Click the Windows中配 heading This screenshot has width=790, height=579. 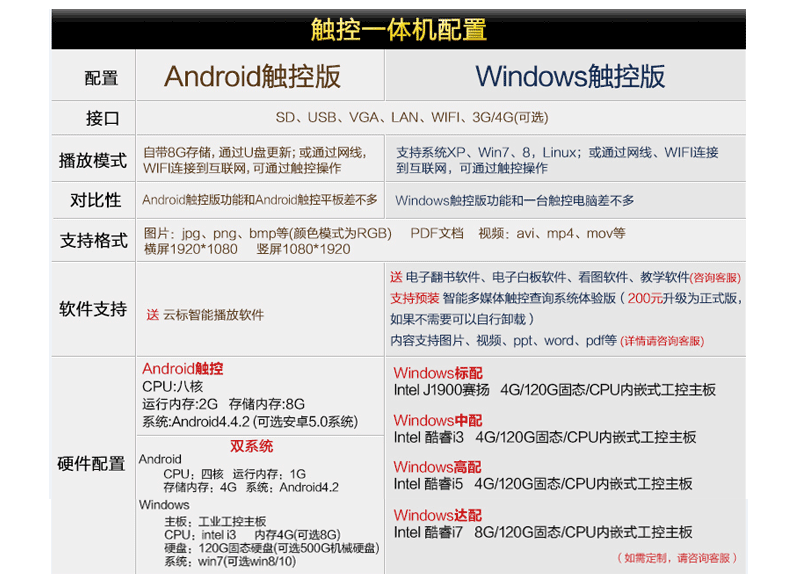[437, 420]
